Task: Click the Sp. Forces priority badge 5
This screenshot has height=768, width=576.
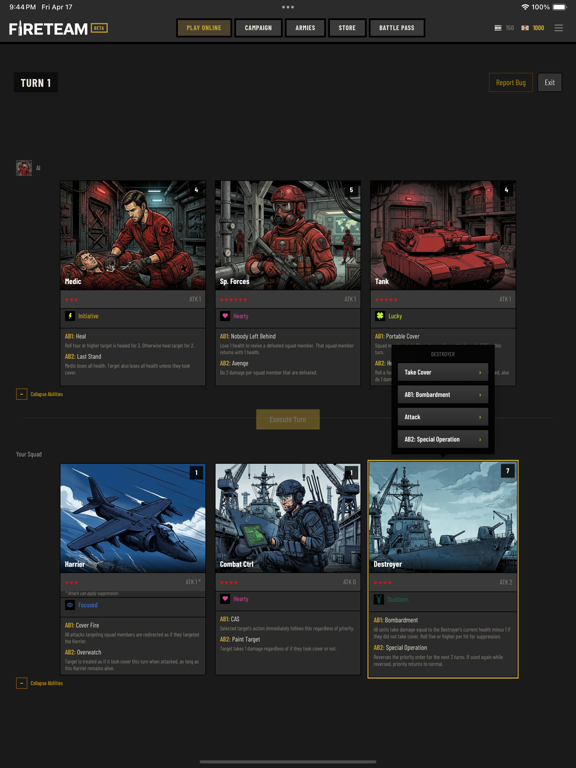Action: coord(351,190)
